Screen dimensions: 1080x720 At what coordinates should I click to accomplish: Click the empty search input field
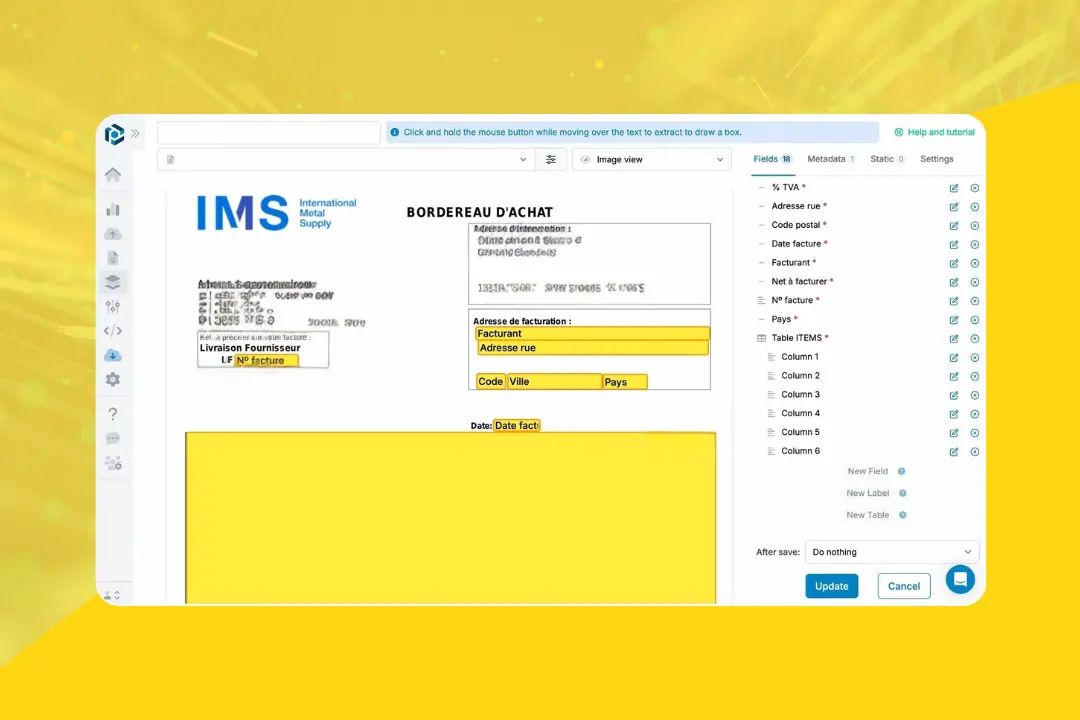point(269,132)
